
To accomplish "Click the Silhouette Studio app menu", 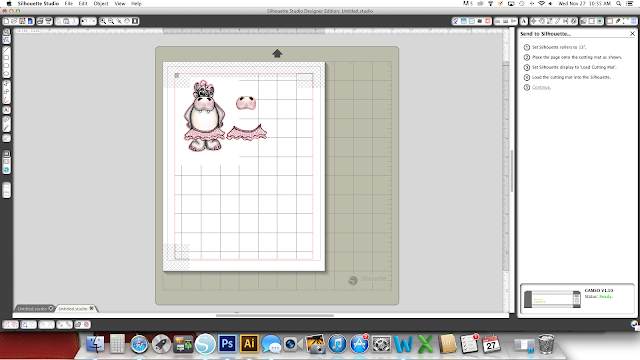I will coord(38,3).
